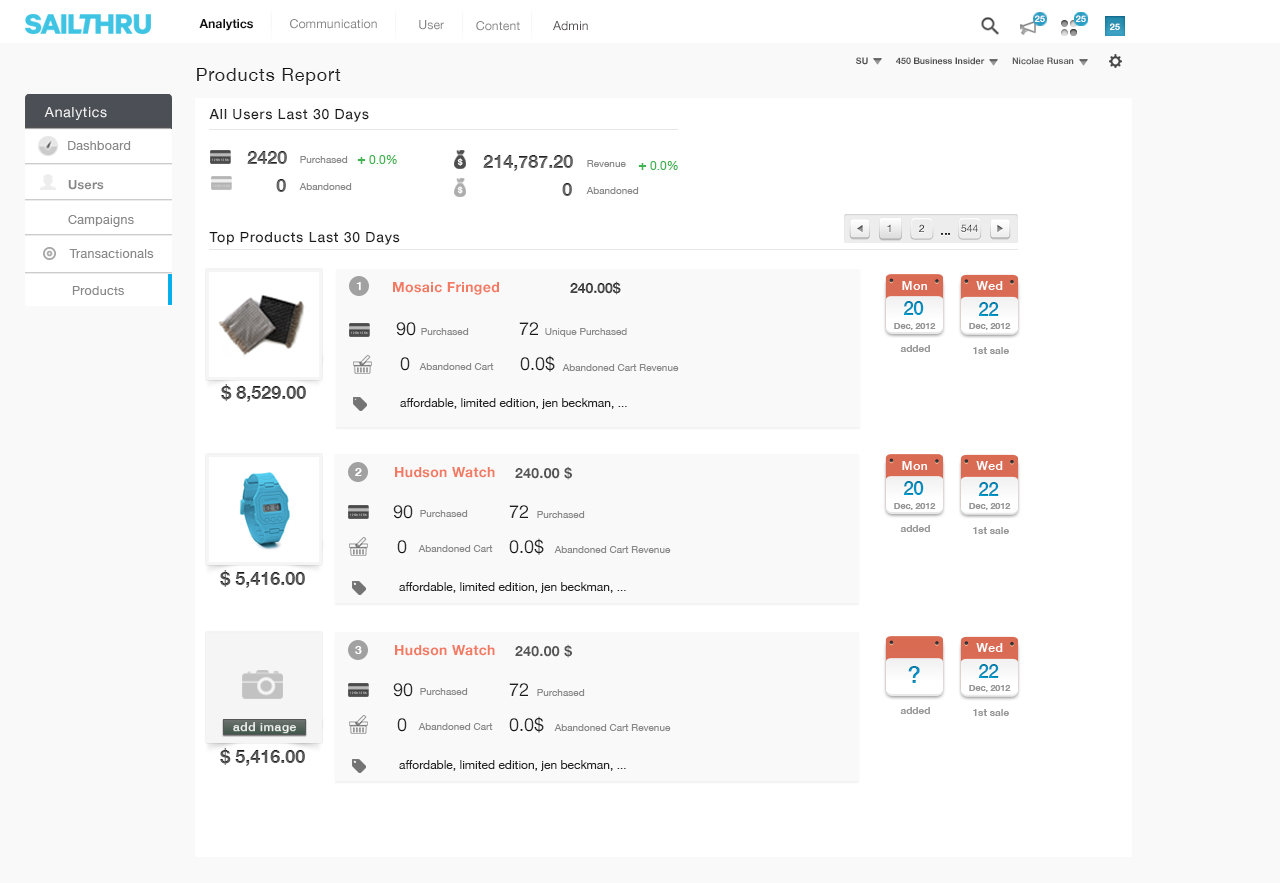The image size is (1280, 883).
Task: Click the 2420 purchased count
Action: [x=267, y=158]
